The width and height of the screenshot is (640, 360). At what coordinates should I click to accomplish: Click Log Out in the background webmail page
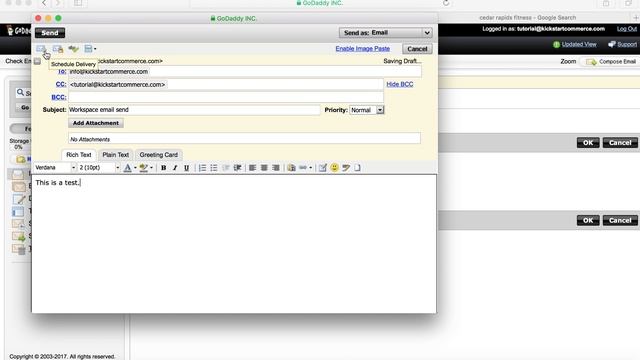point(627,29)
